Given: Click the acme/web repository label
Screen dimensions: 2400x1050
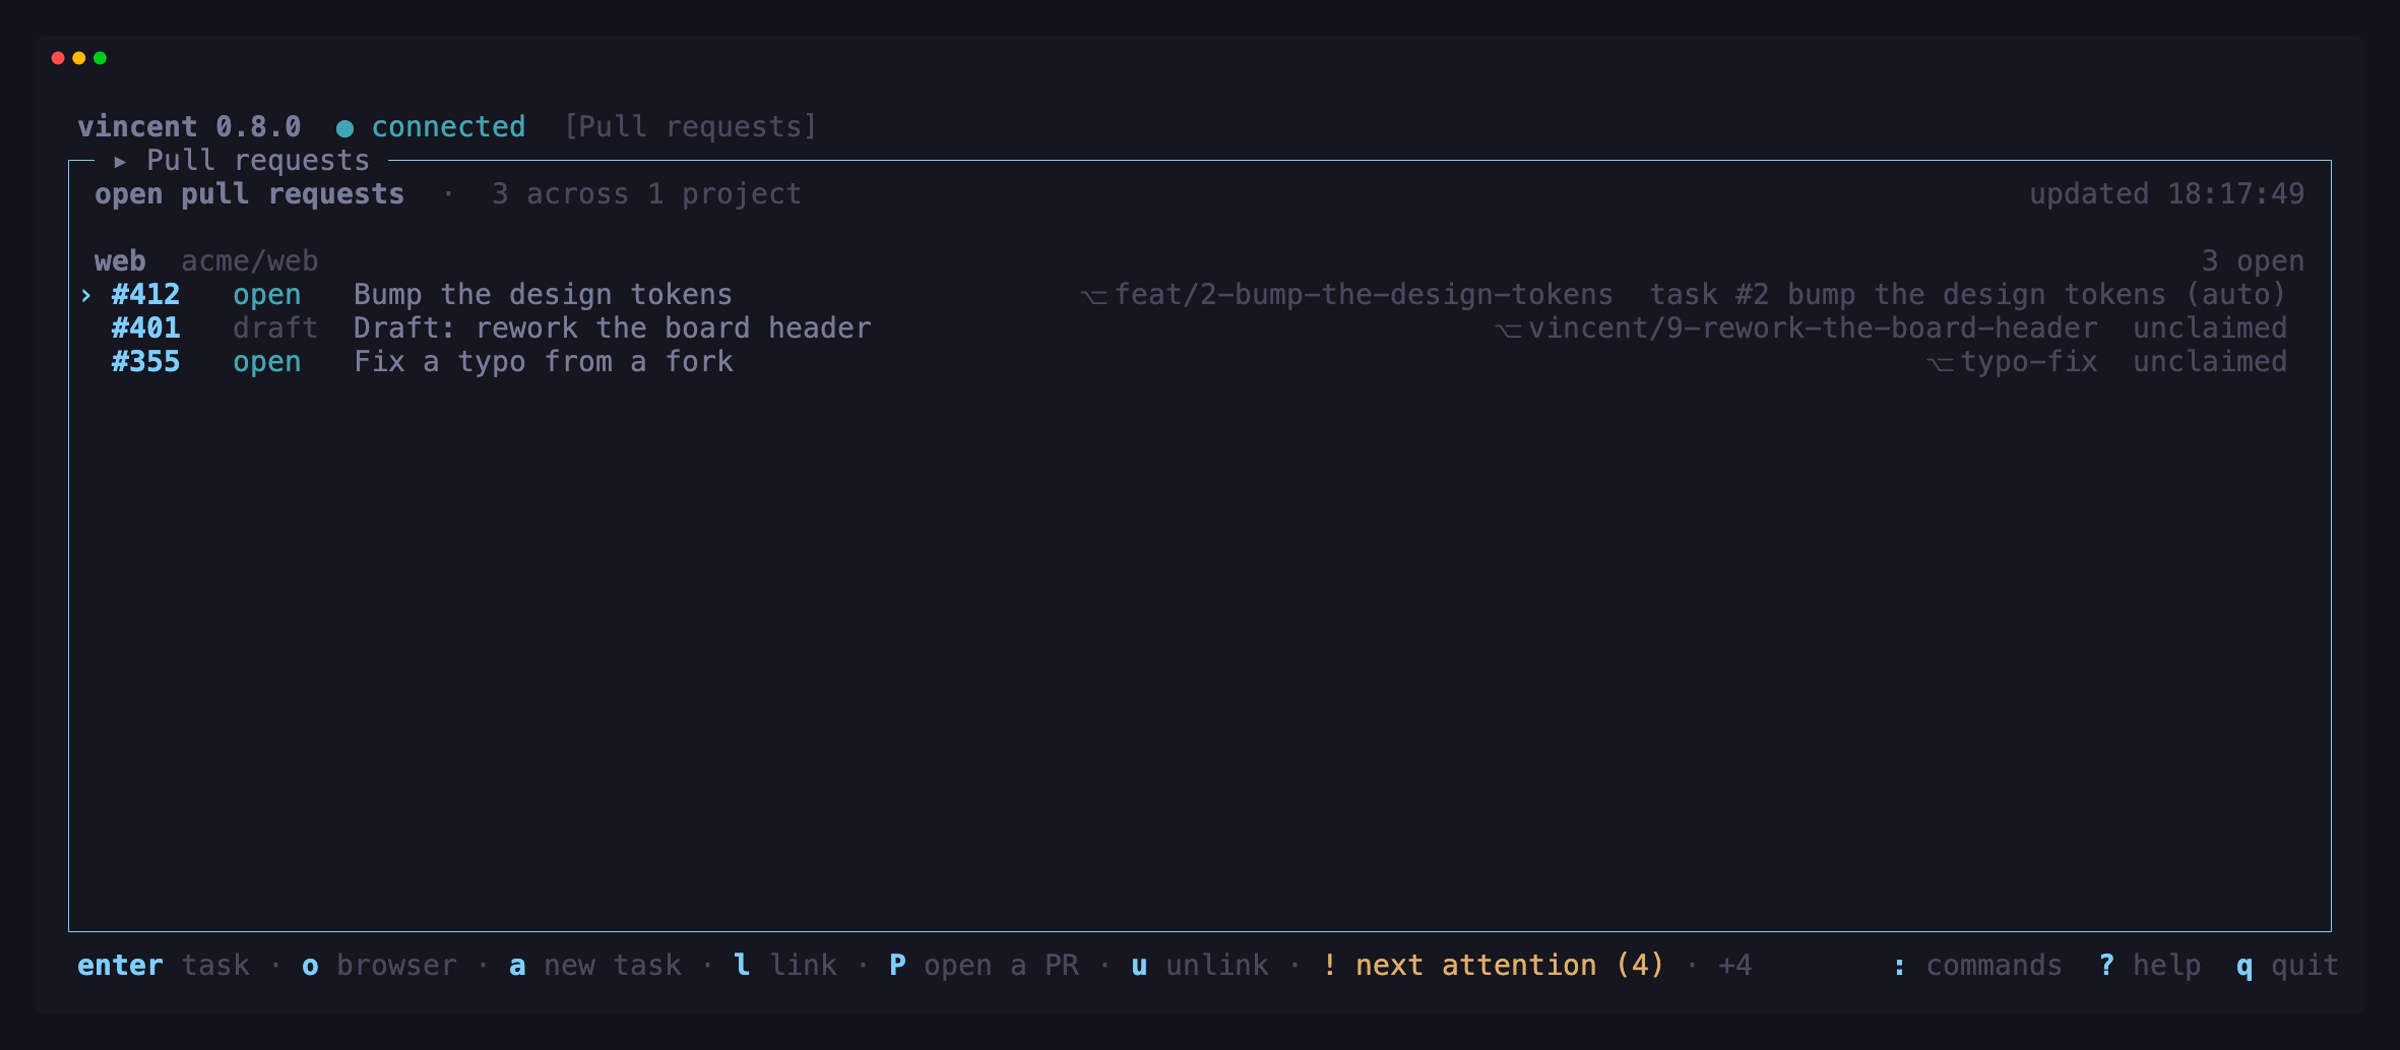Looking at the screenshot, I should (250, 262).
